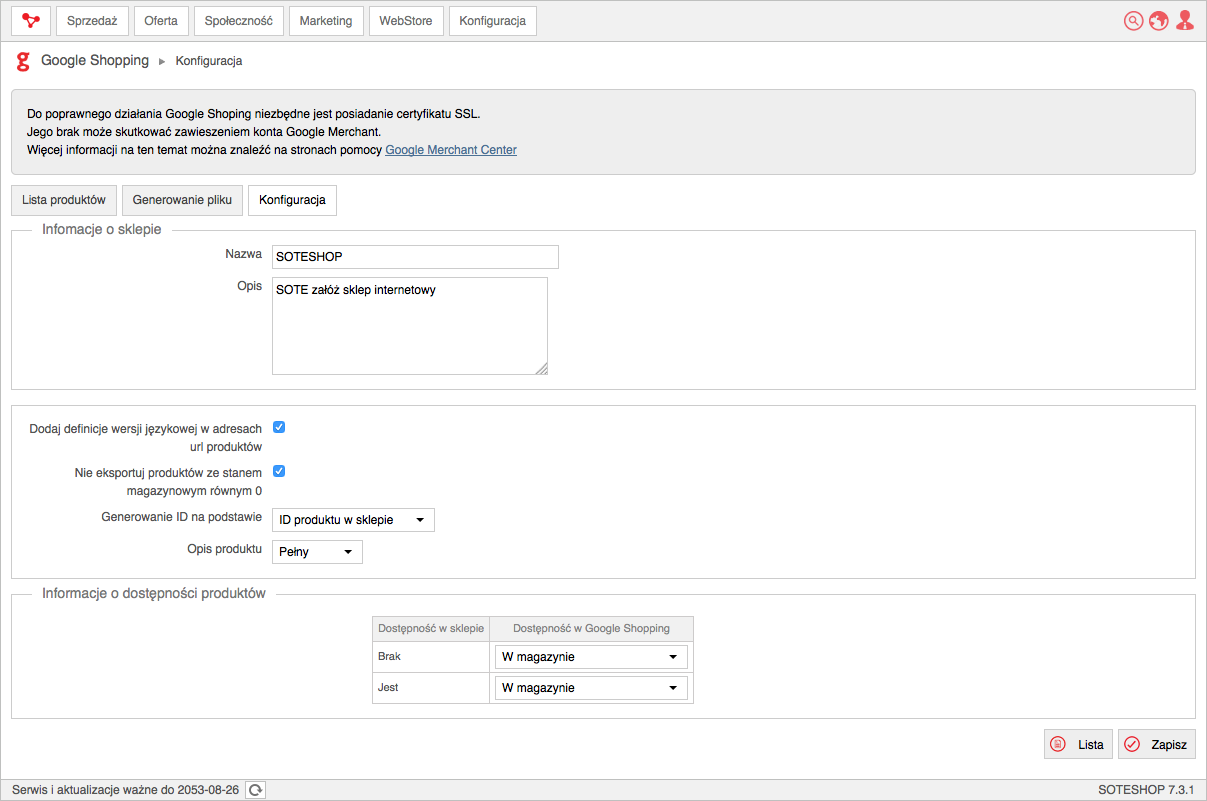
Task: Open availability dropdown for Jest row
Action: click(x=591, y=688)
